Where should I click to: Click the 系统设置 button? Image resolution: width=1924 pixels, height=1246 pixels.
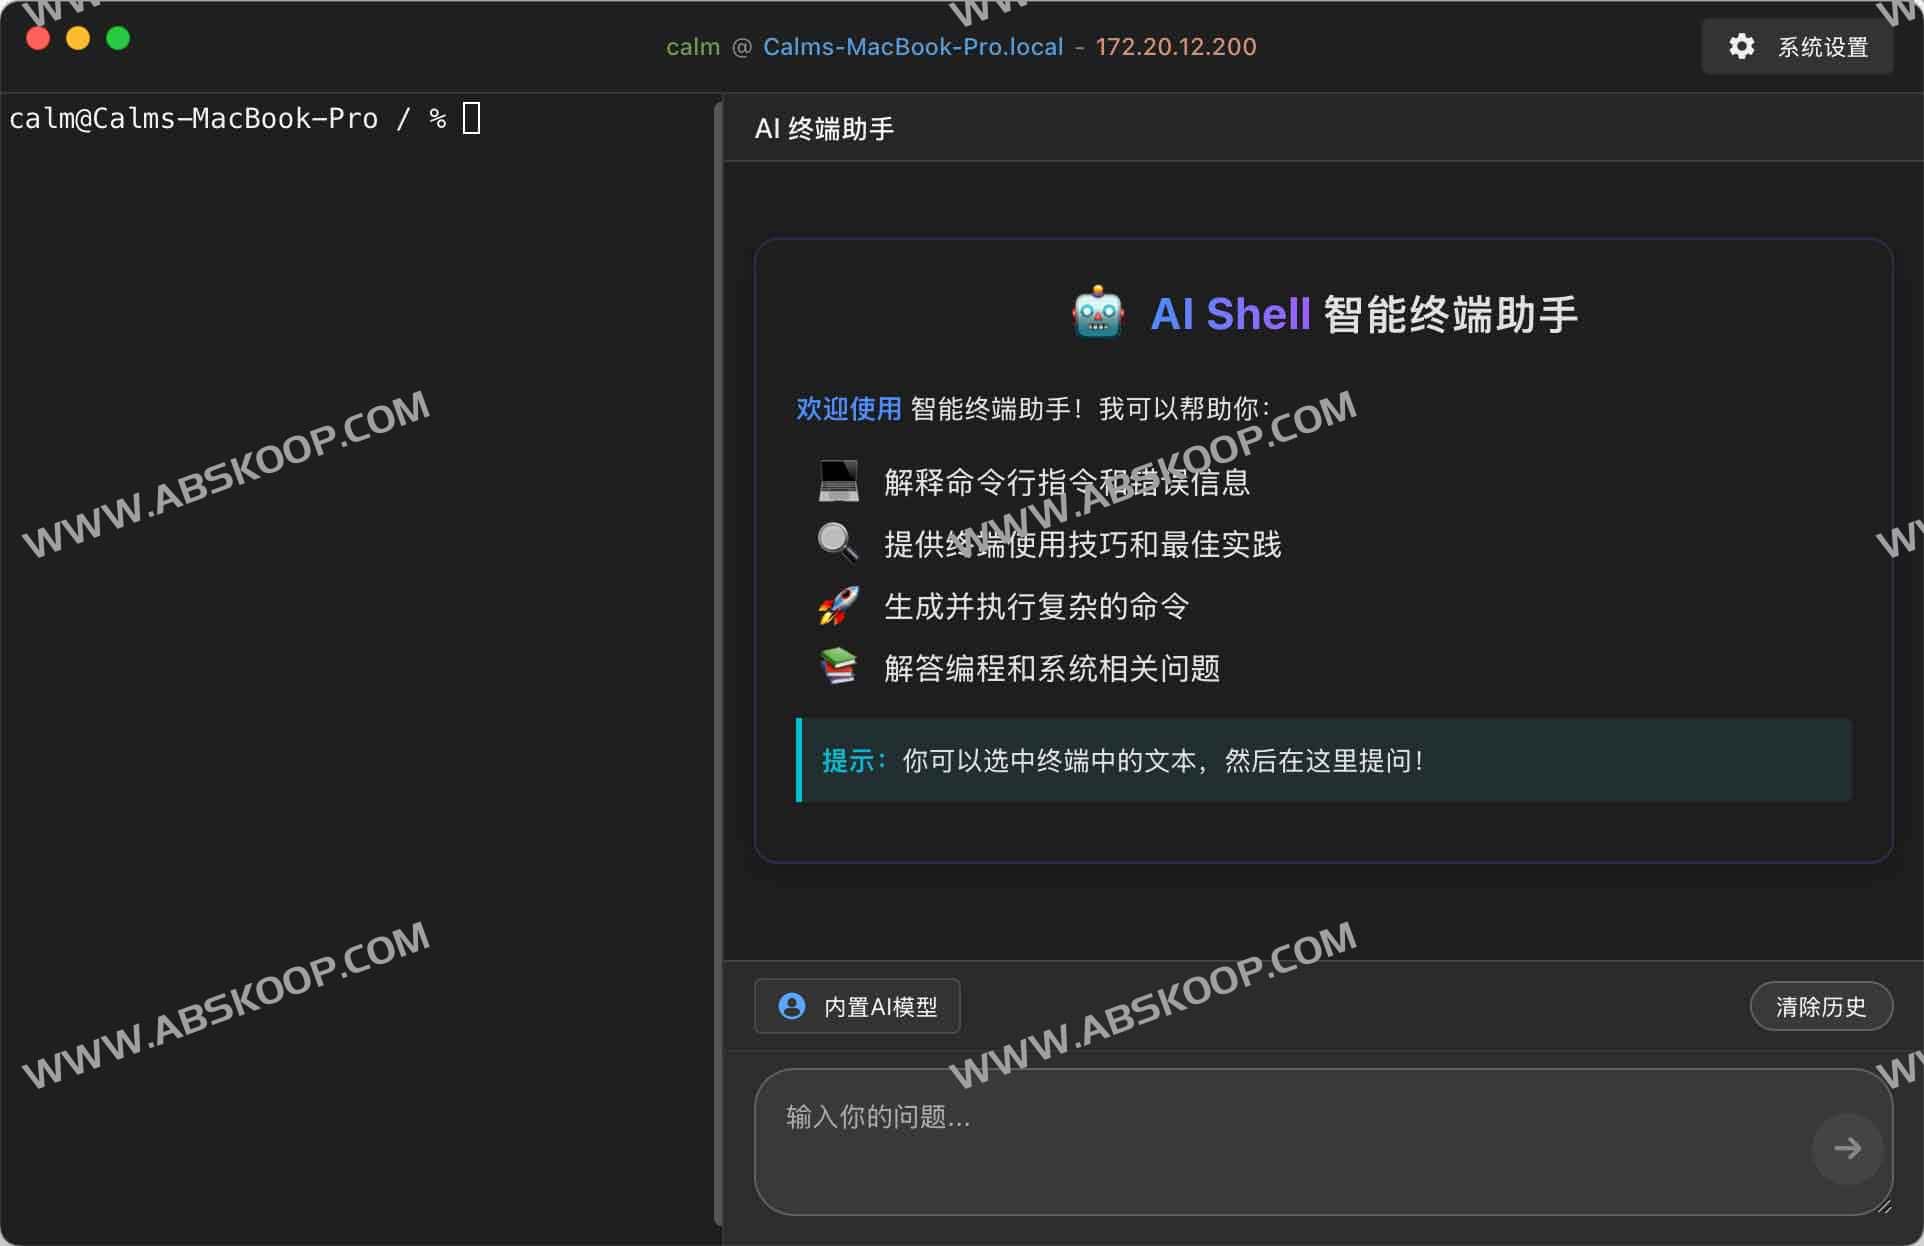click(1824, 46)
